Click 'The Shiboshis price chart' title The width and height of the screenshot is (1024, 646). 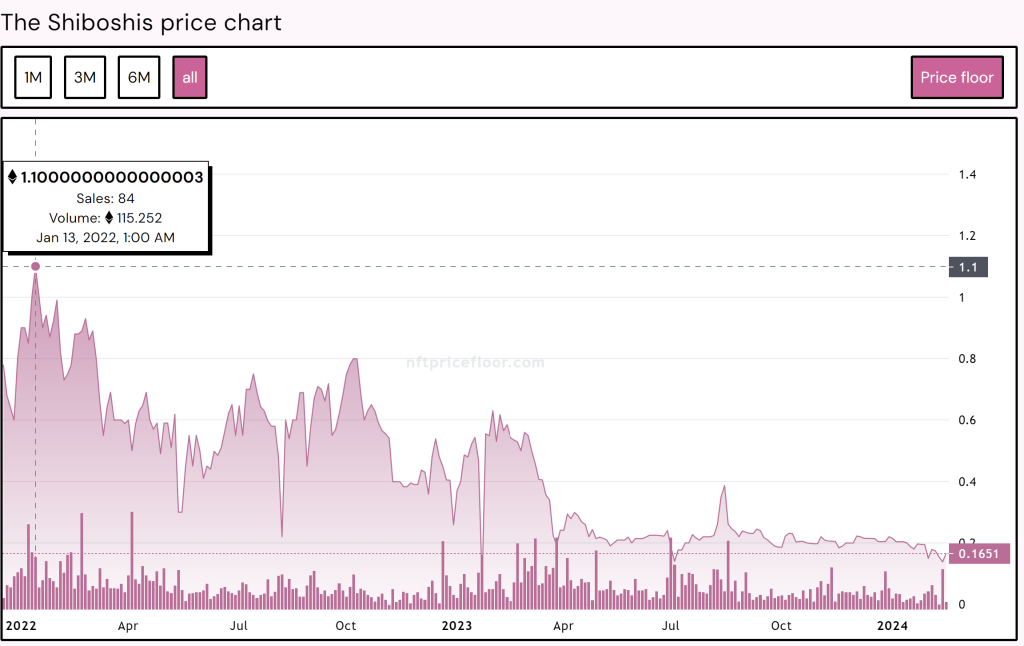pyautogui.click(x=141, y=22)
